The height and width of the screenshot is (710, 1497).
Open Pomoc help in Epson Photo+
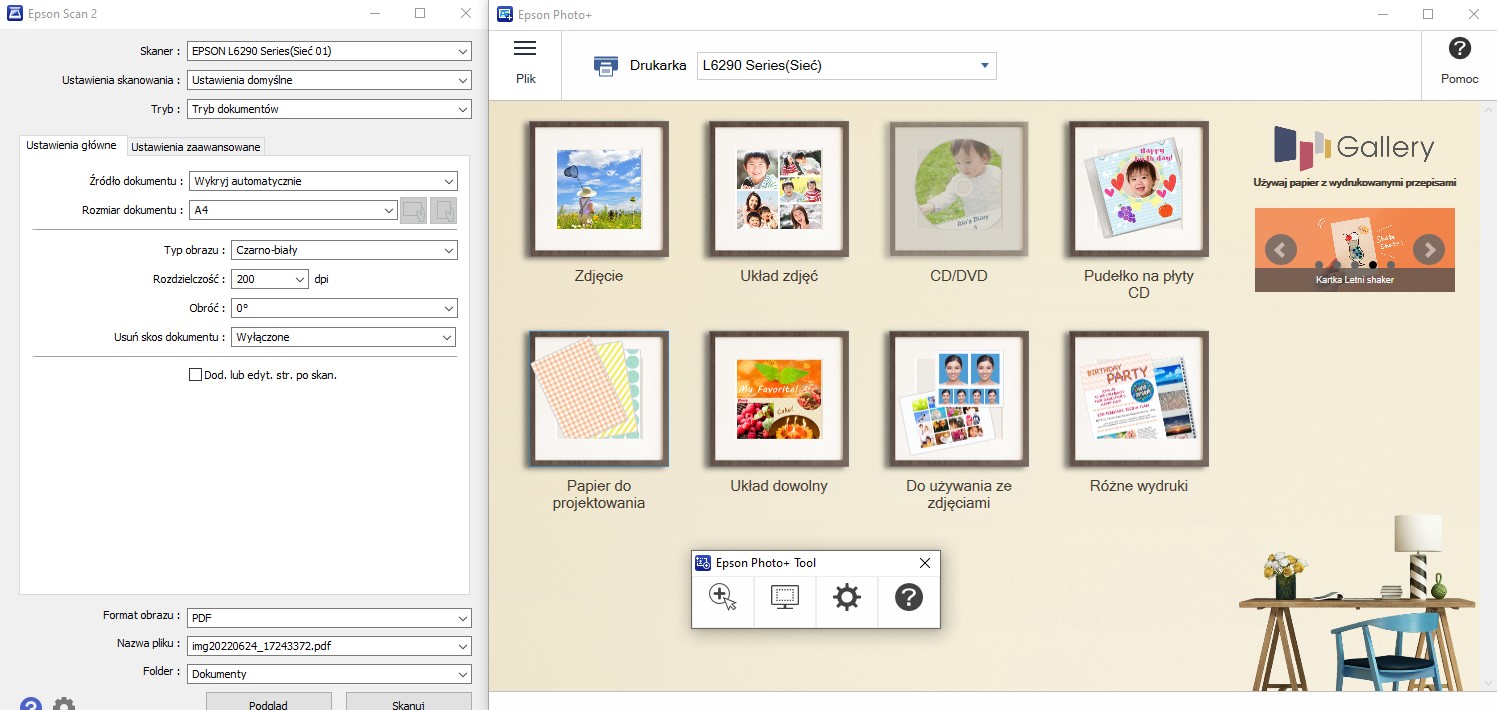(x=1459, y=62)
